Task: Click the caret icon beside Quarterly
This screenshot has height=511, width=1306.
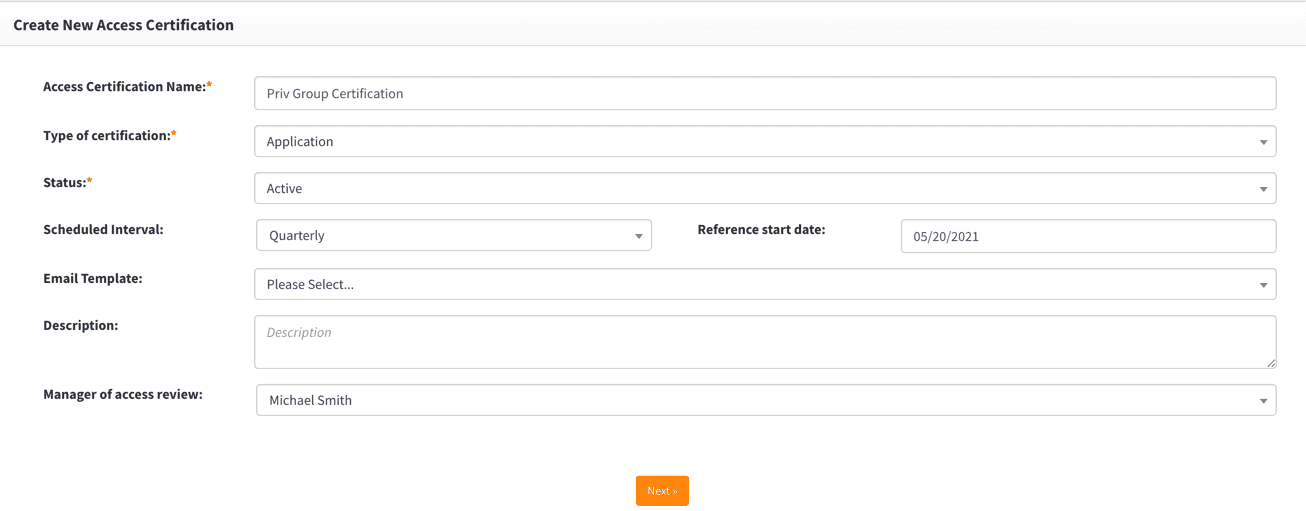Action: point(639,237)
